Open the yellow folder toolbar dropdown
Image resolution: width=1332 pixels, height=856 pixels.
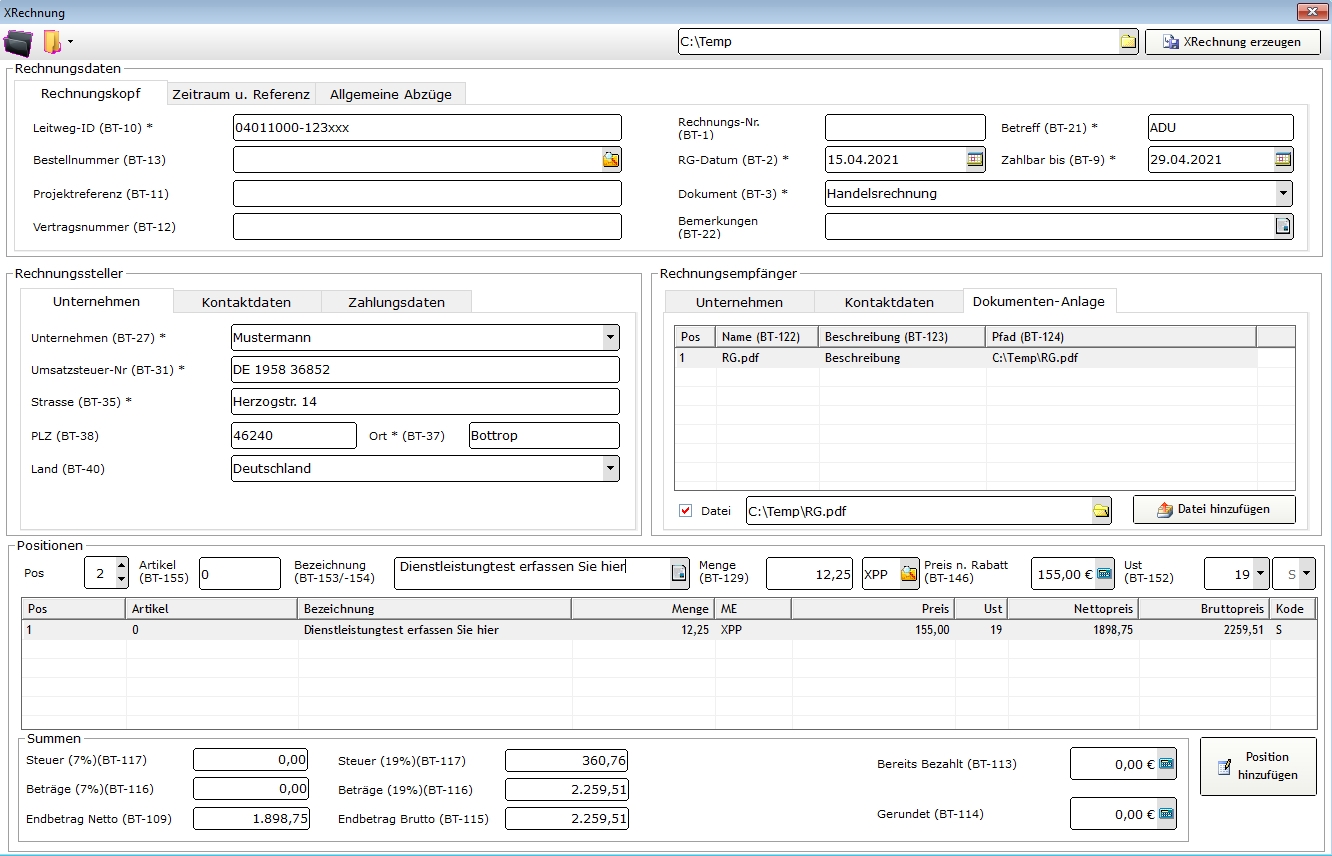pos(70,43)
